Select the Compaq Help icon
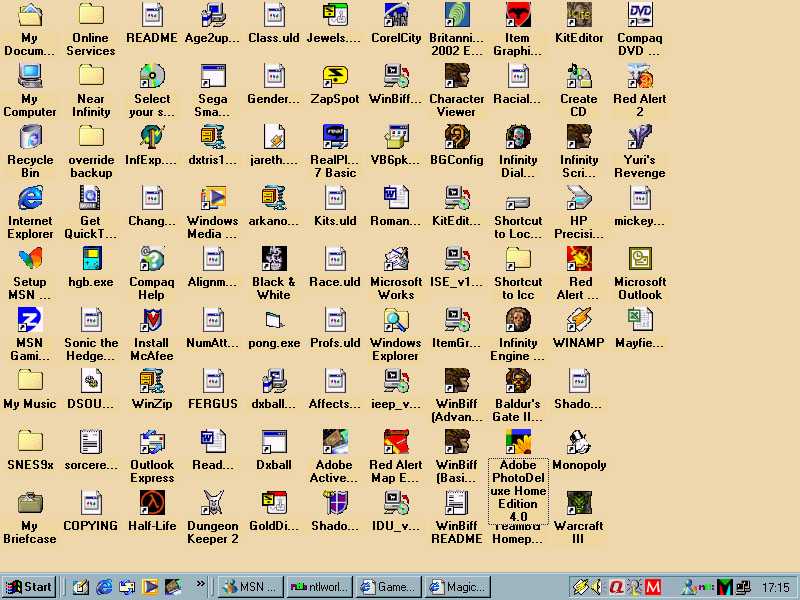Image resolution: width=800 pixels, height=600 pixels. click(152, 259)
